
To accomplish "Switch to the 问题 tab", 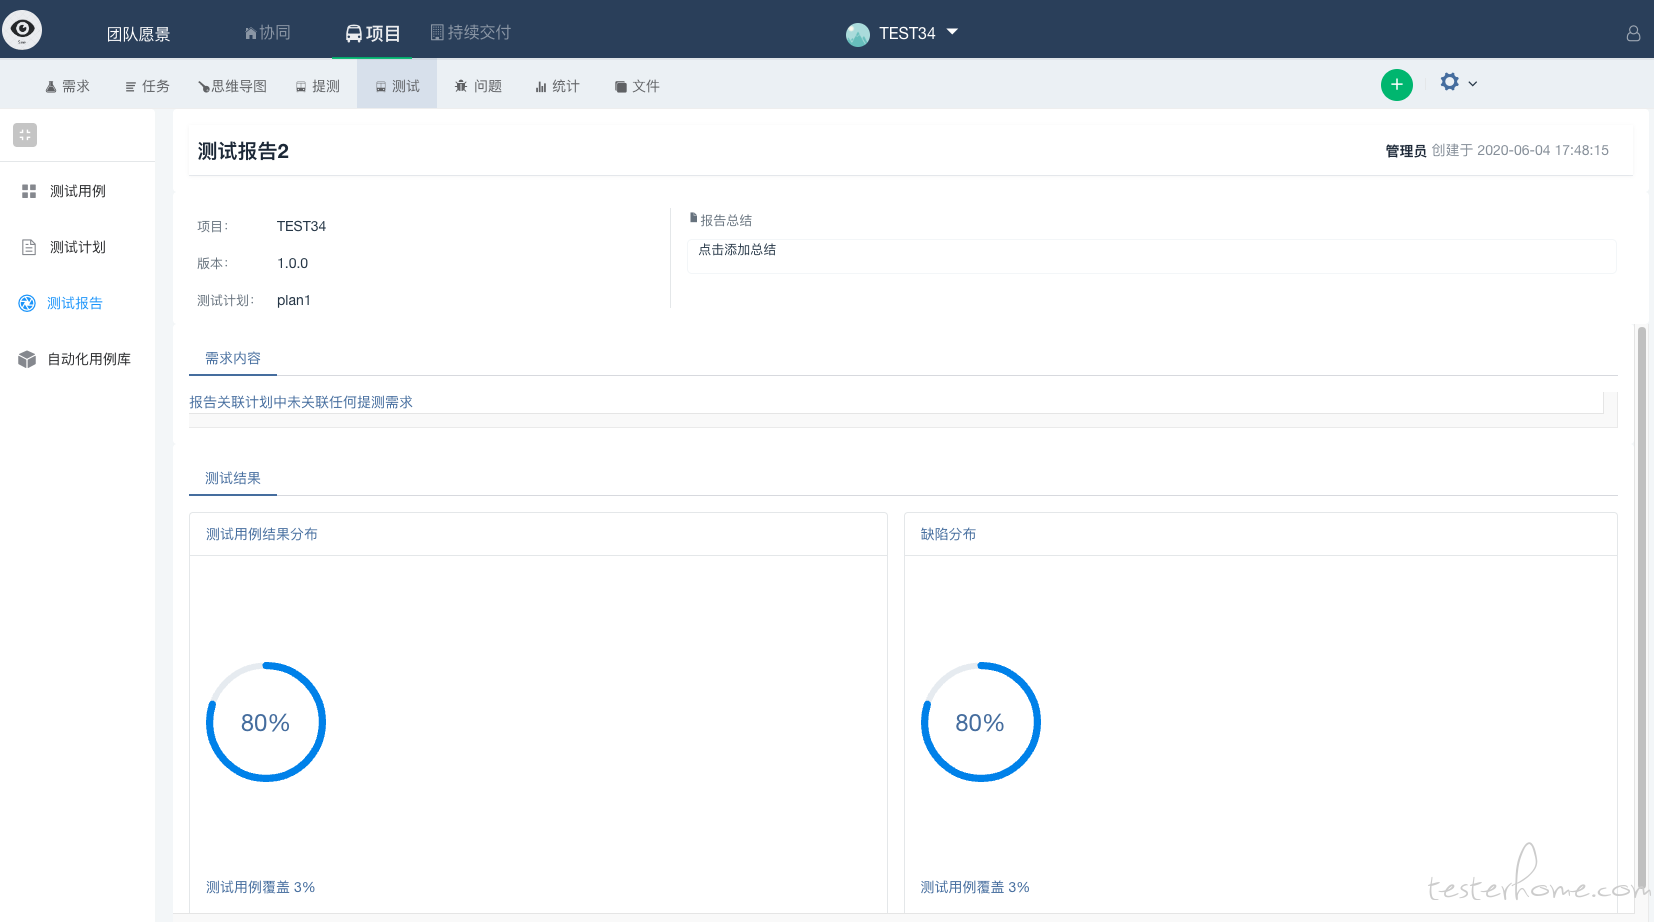I will (478, 86).
